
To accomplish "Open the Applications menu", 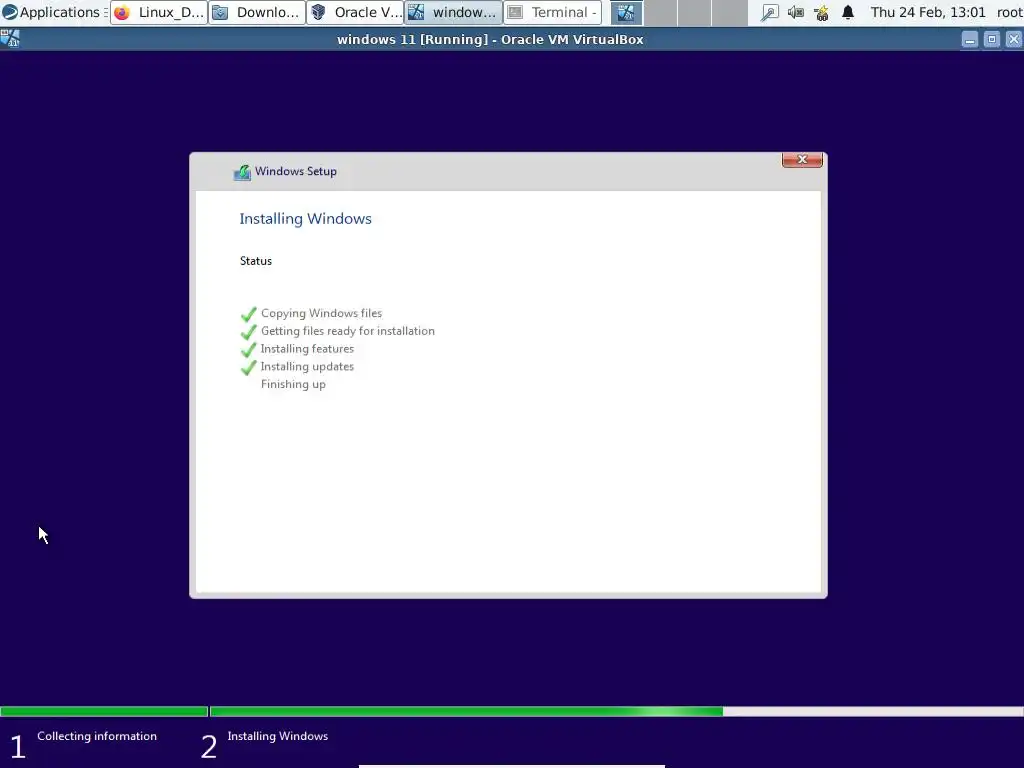I will point(55,12).
